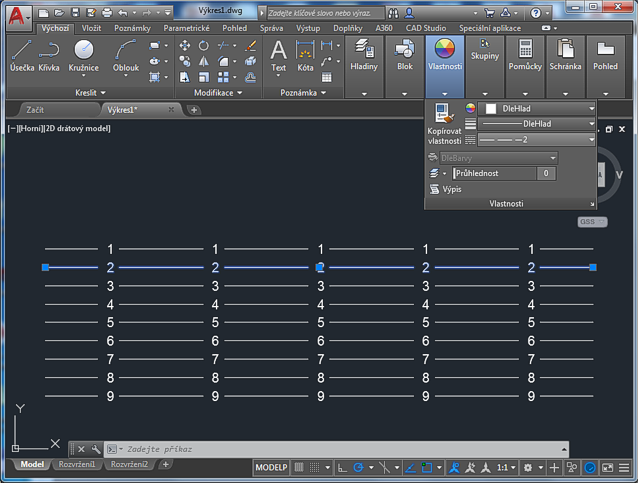
Task: Expand the Modifikace panel
Action: pyautogui.click(x=218, y=93)
